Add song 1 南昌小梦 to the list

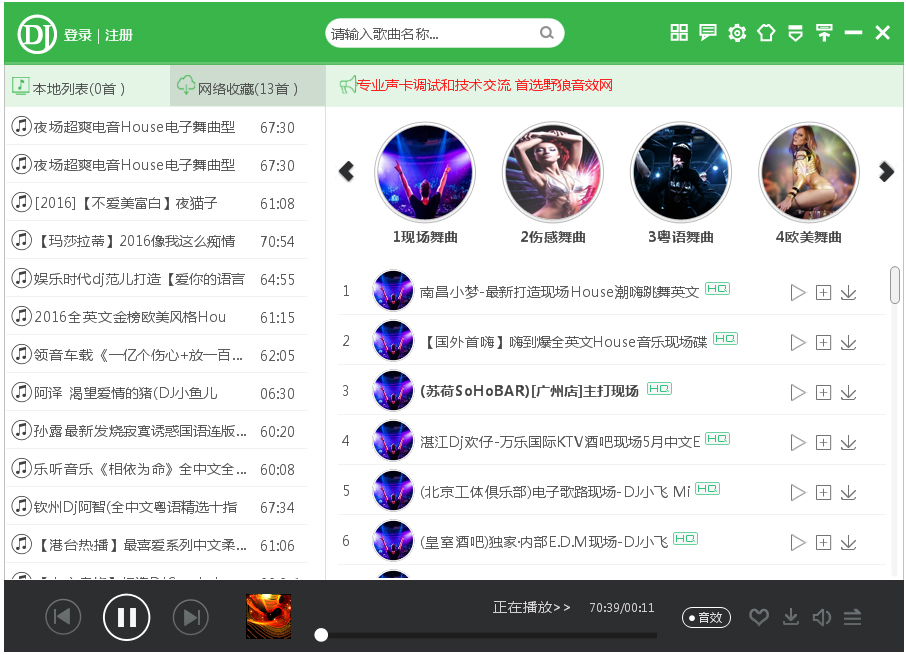tap(823, 293)
